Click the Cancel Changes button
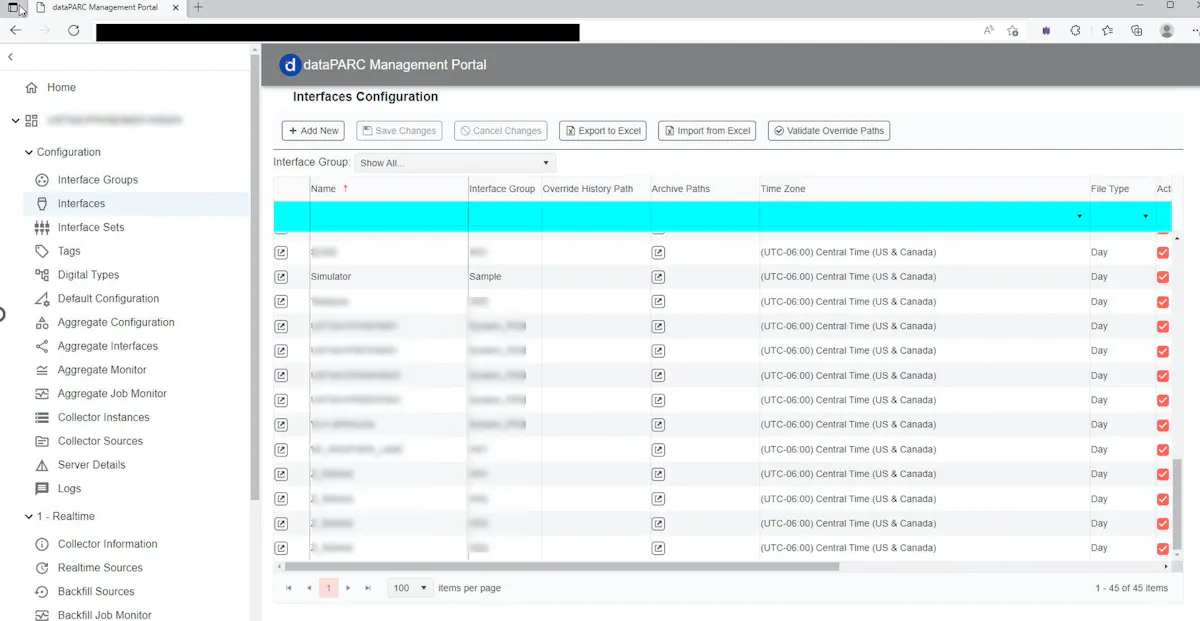This screenshot has height=621, width=1200. tap(501, 131)
